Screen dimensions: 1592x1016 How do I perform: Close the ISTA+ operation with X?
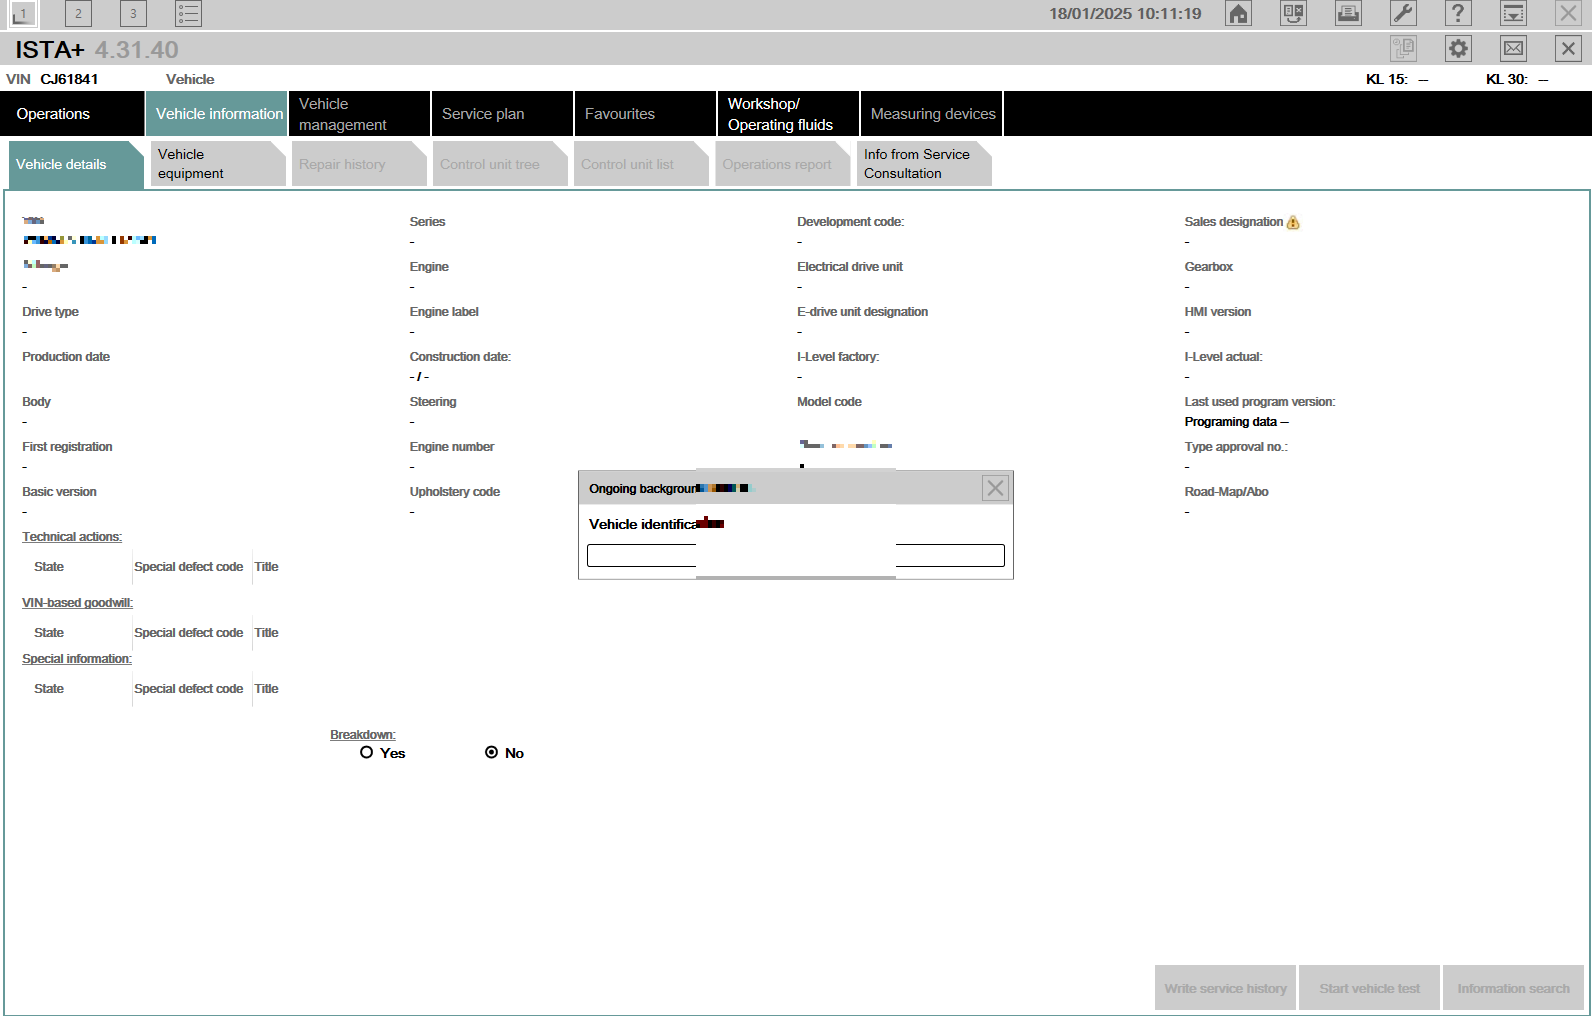(x=1569, y=48)
